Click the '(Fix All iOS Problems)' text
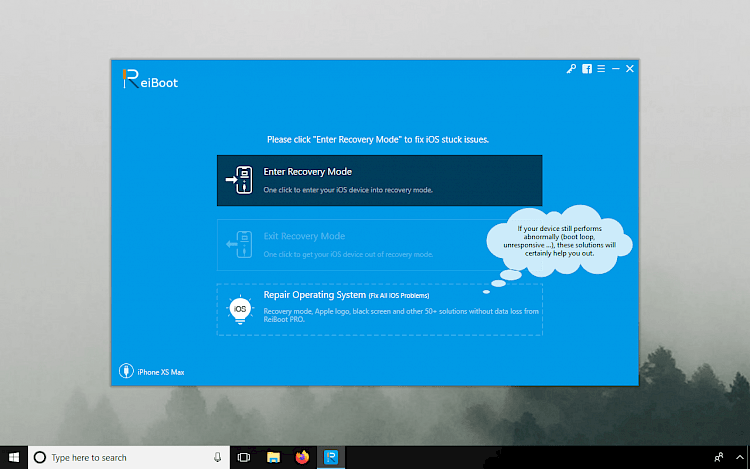 399,296
